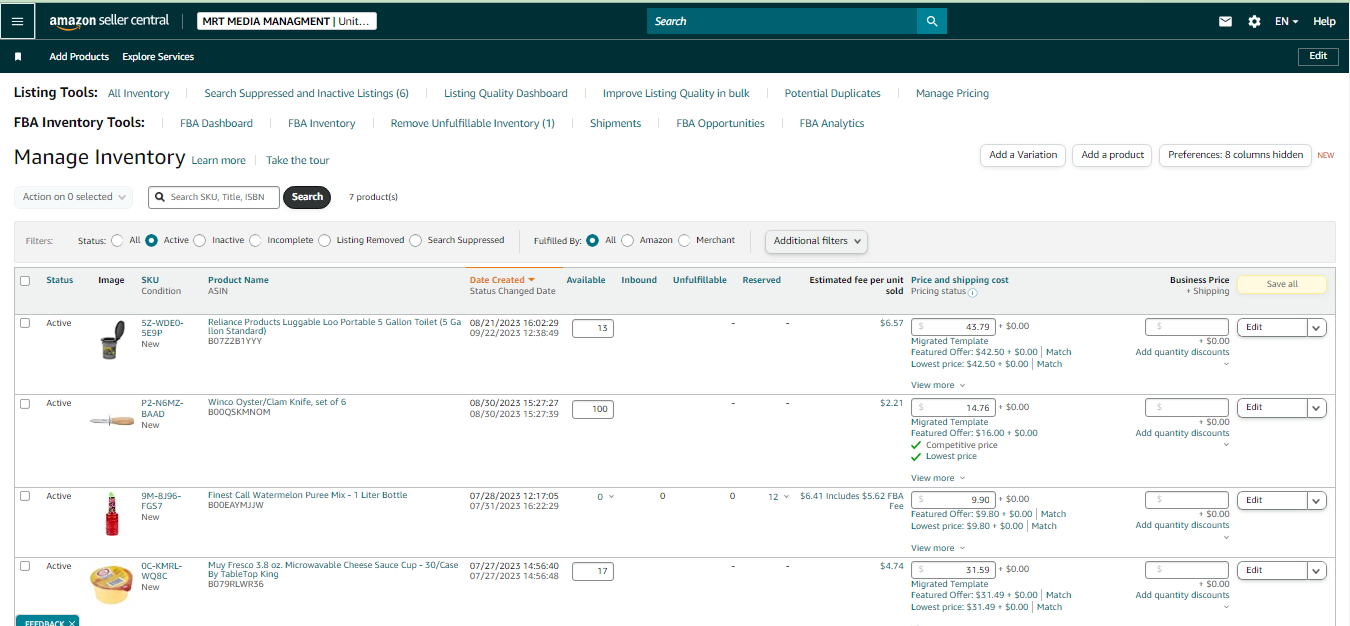Open the Listing Quality Dashboard

point(505,93)
